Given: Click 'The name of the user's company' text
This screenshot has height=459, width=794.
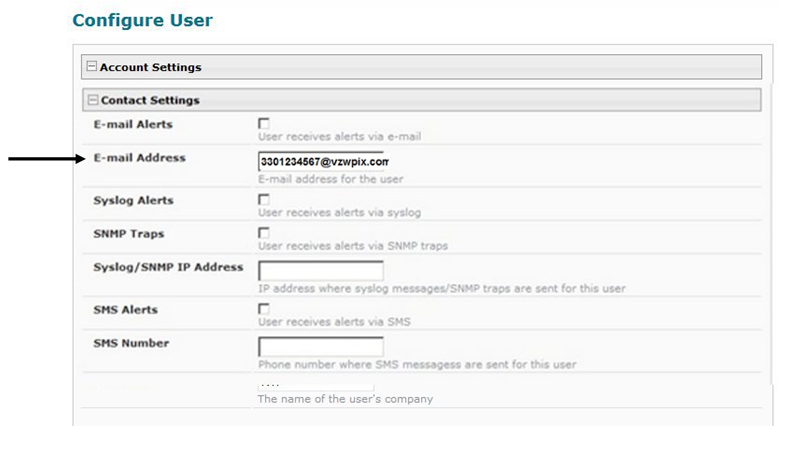Looking at the screenshot, I should click(345, 399).
